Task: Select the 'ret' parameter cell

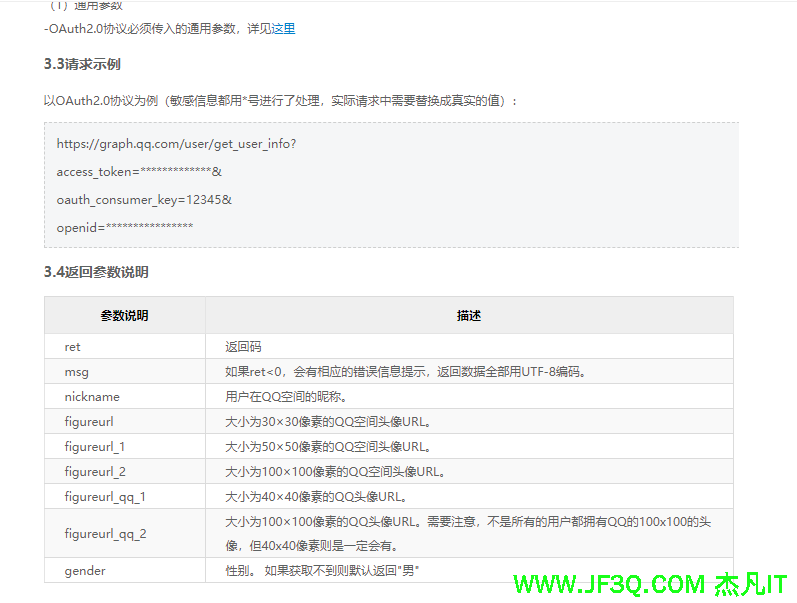Action: tap(73, 347)
